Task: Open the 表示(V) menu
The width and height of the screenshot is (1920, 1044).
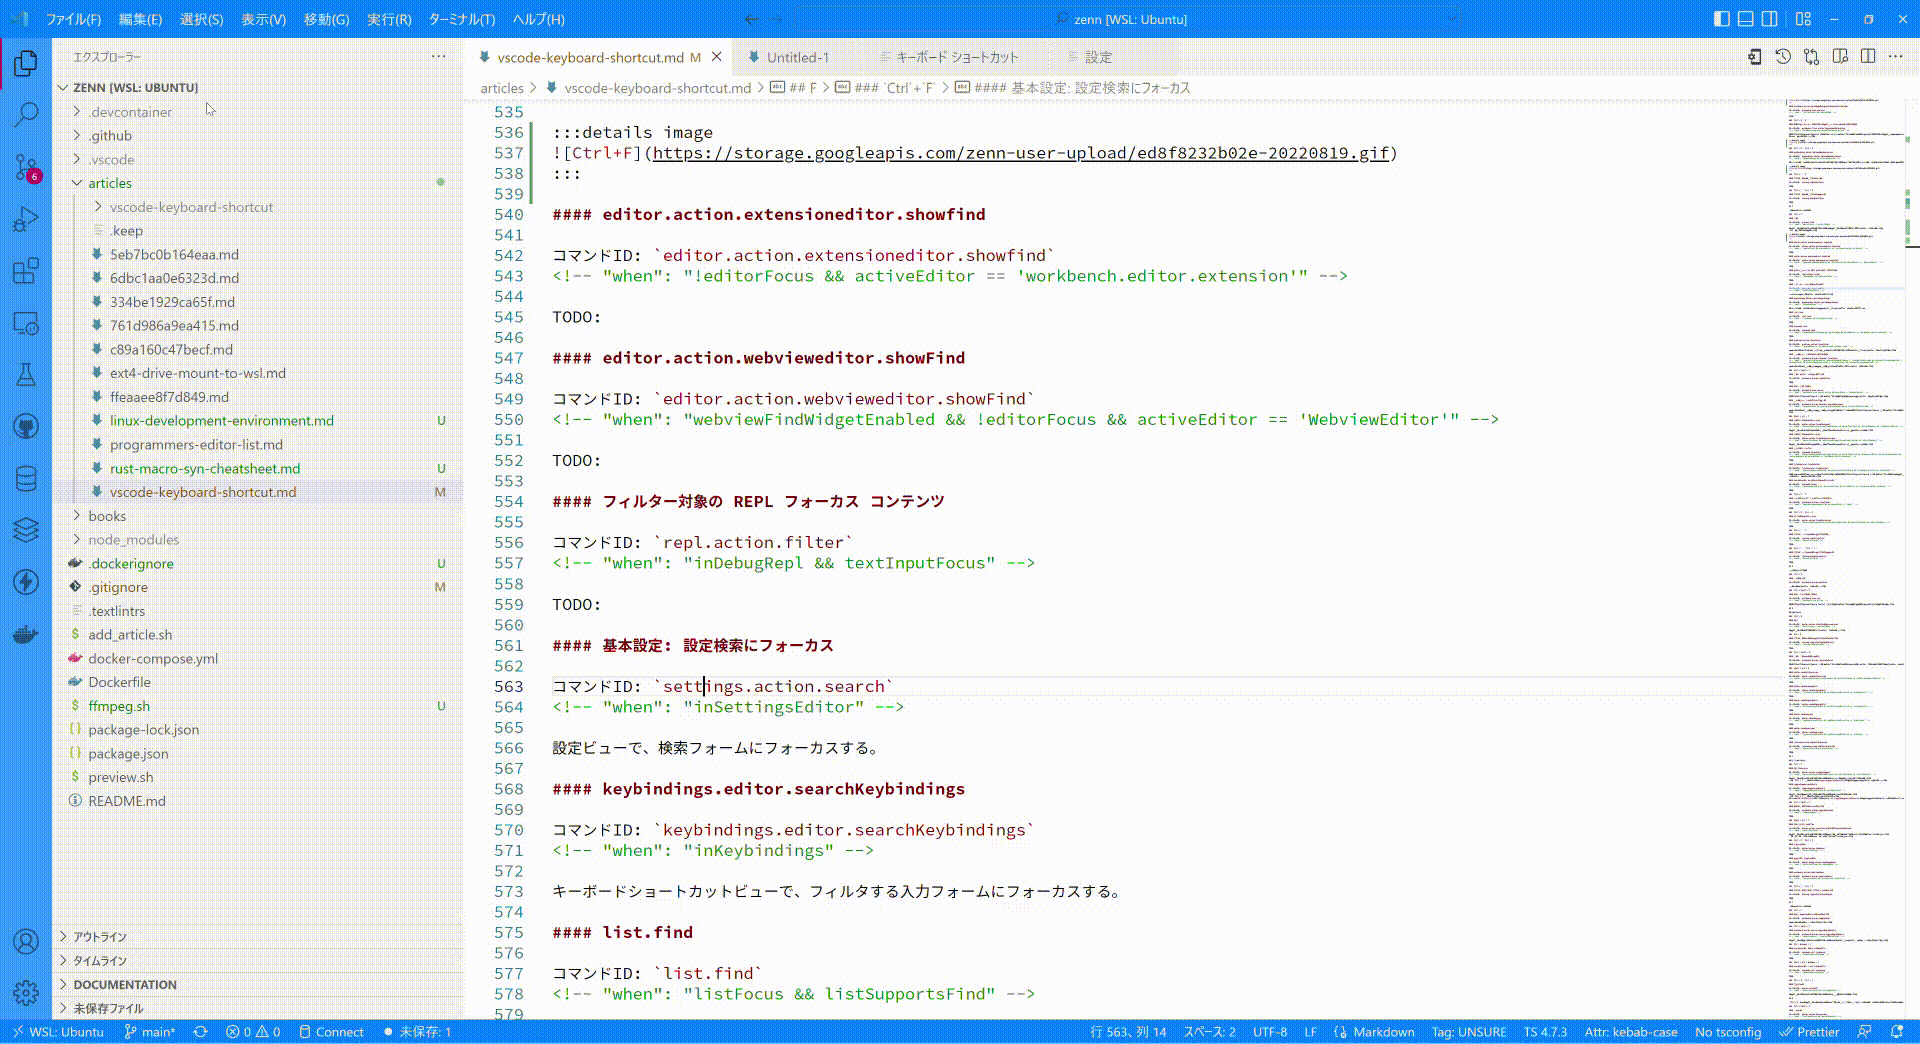Action: [x=263, y=19]
